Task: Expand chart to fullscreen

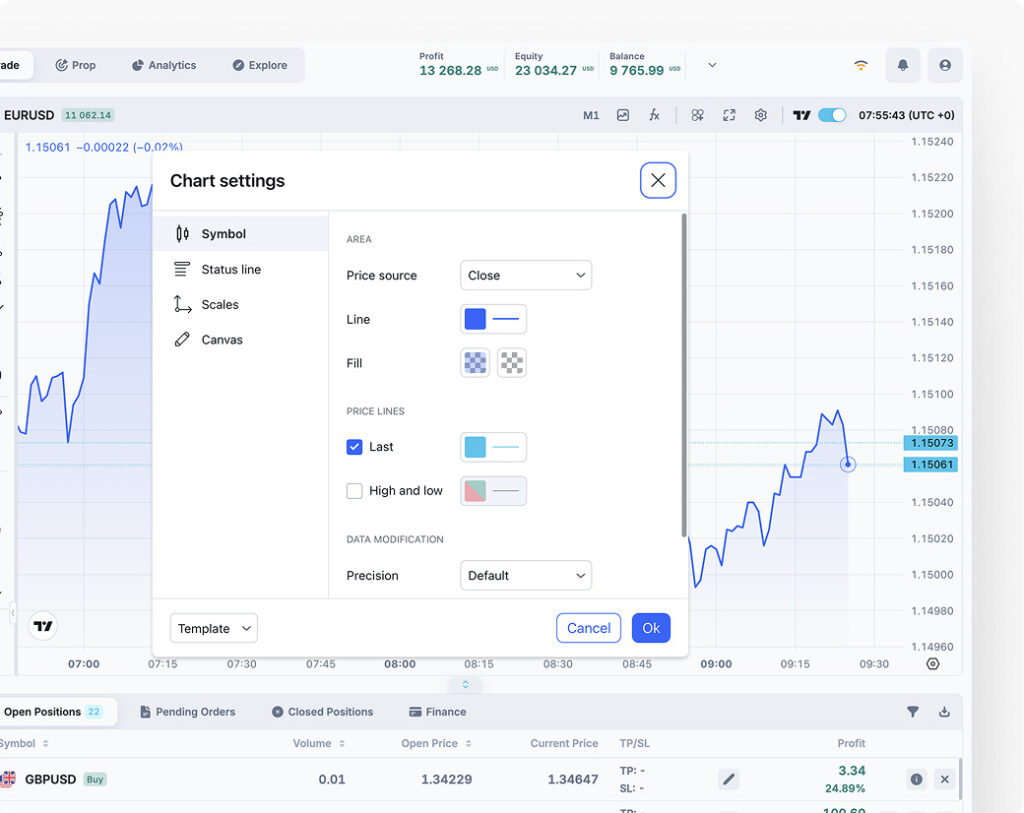Action: point(729,116)
